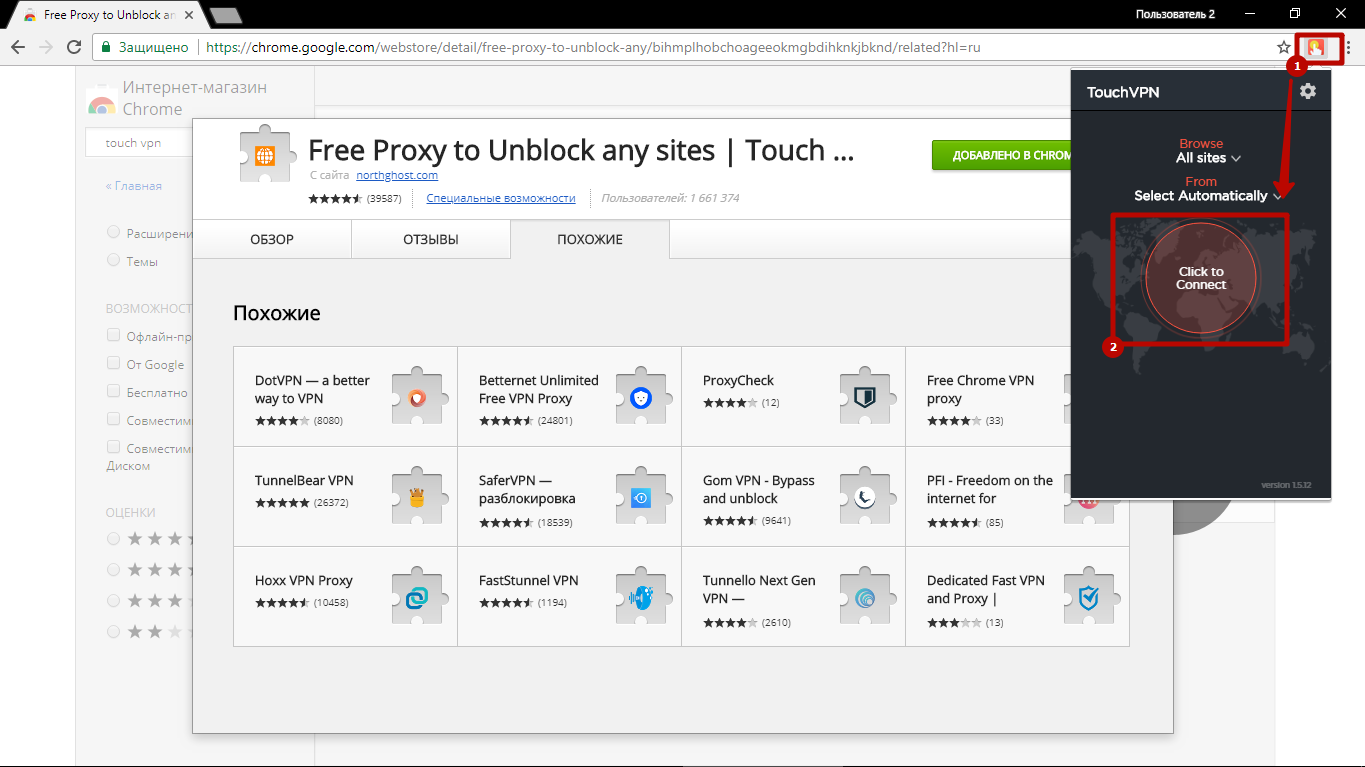This screenshot has height=767, width=1365.
Task: Switch to the ОБЗОР tab
Action: [272, 239]
